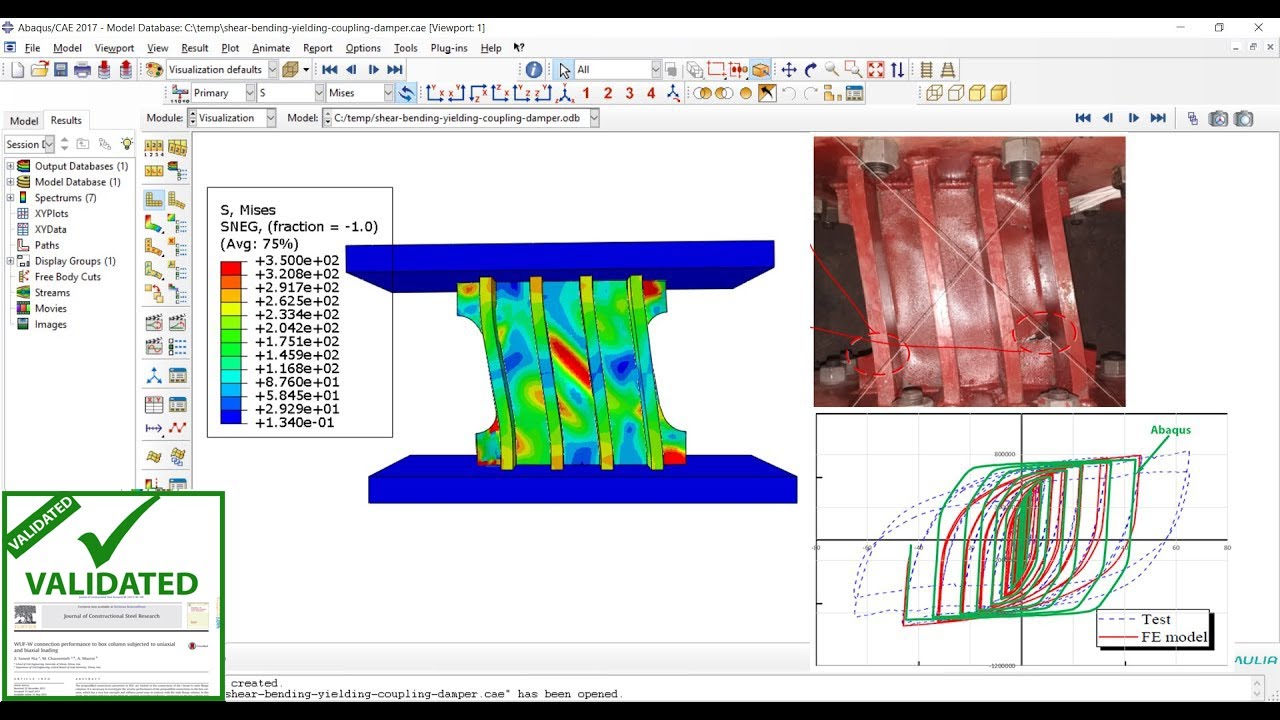Select the Box Zoom tool
This screenshot has width=1280, height=720.
pos(853,69)
